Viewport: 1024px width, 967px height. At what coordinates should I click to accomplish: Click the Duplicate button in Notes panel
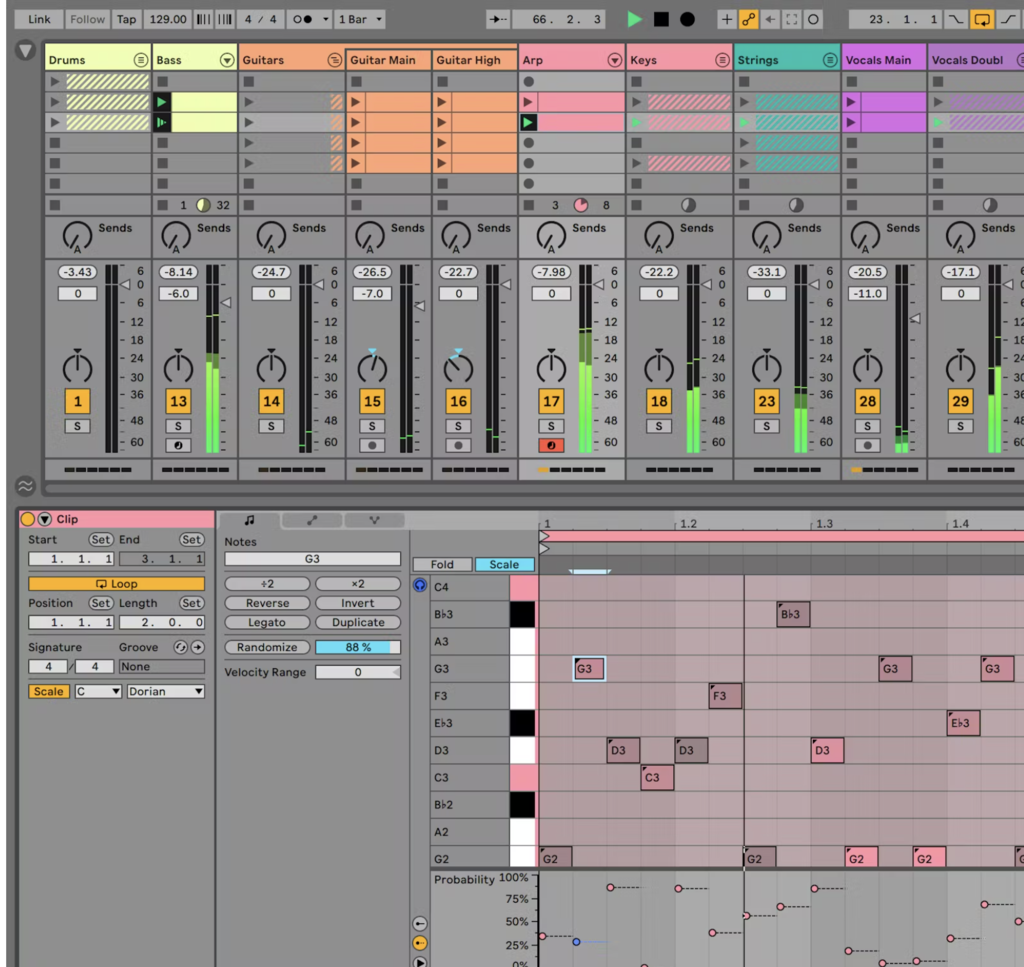(x=358, y=622)
